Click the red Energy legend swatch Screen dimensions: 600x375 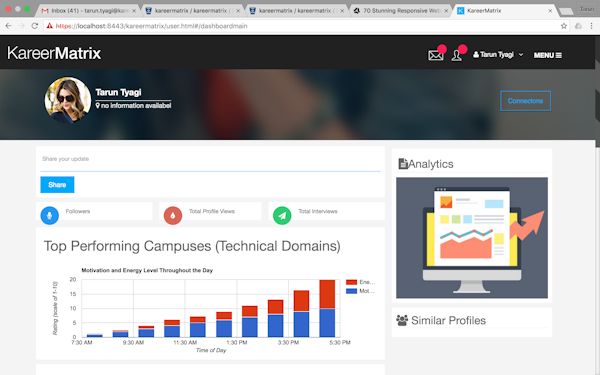pyautogui.click(x=351, y=282)
